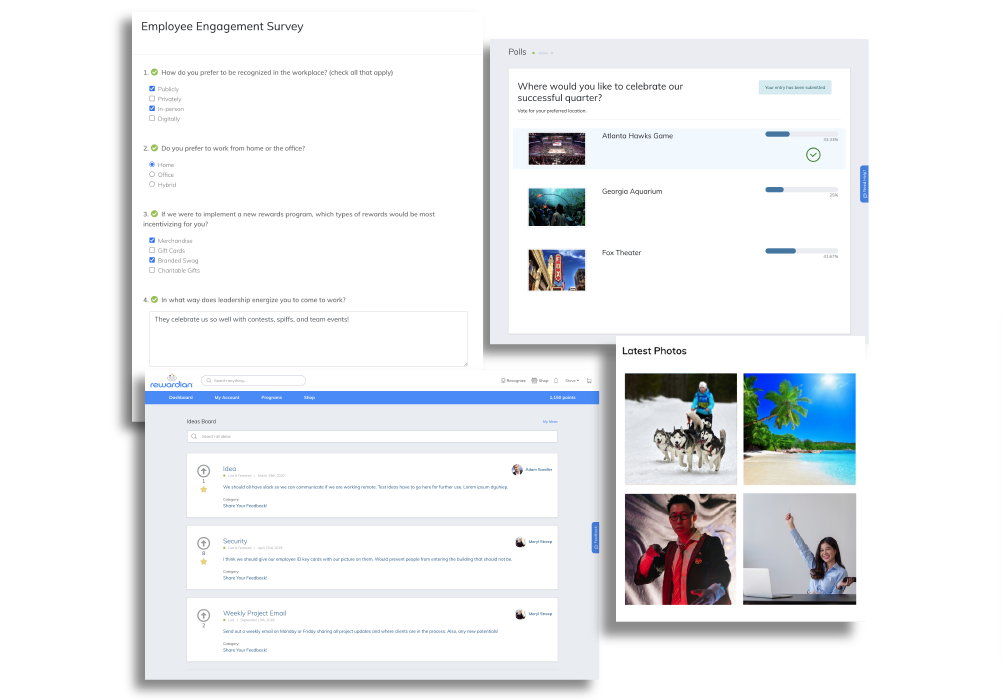Go to the My Account nav tab
The image size is (1001, 700).
(226, 398)
